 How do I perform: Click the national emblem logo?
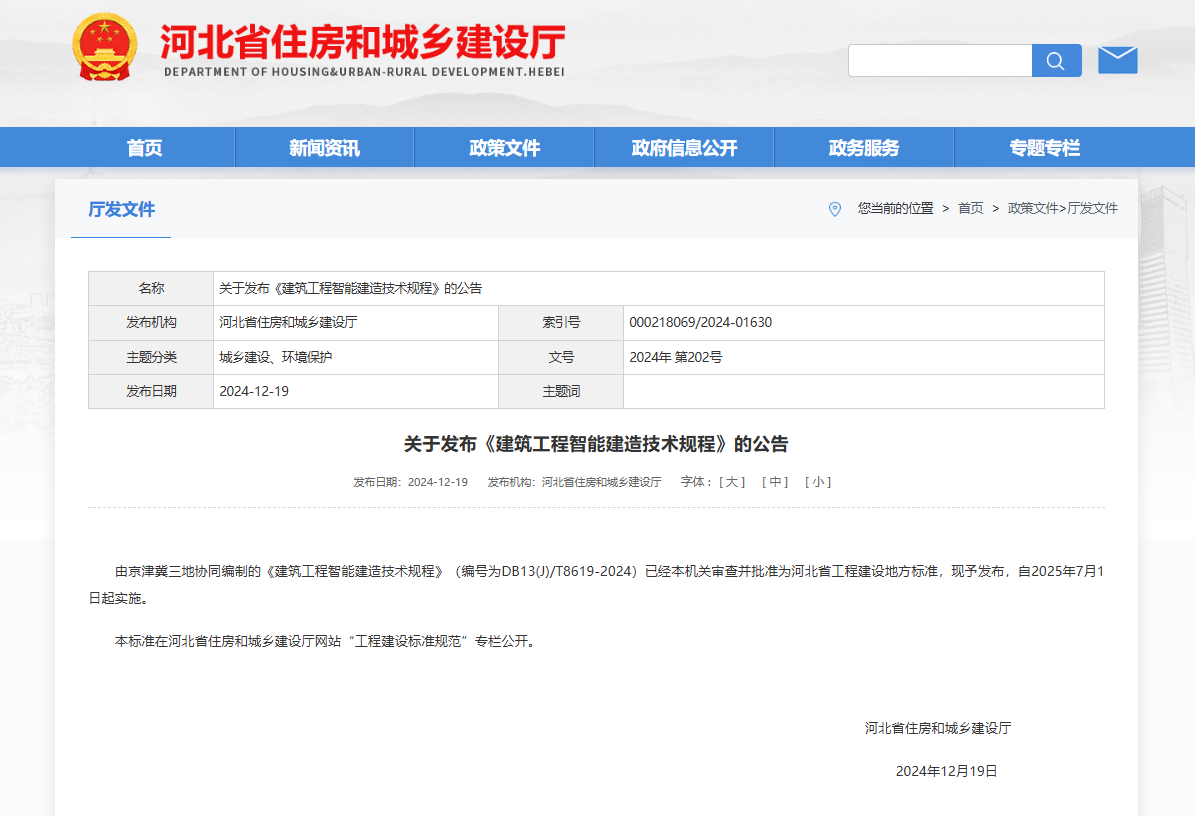click(x=104, y=47)
